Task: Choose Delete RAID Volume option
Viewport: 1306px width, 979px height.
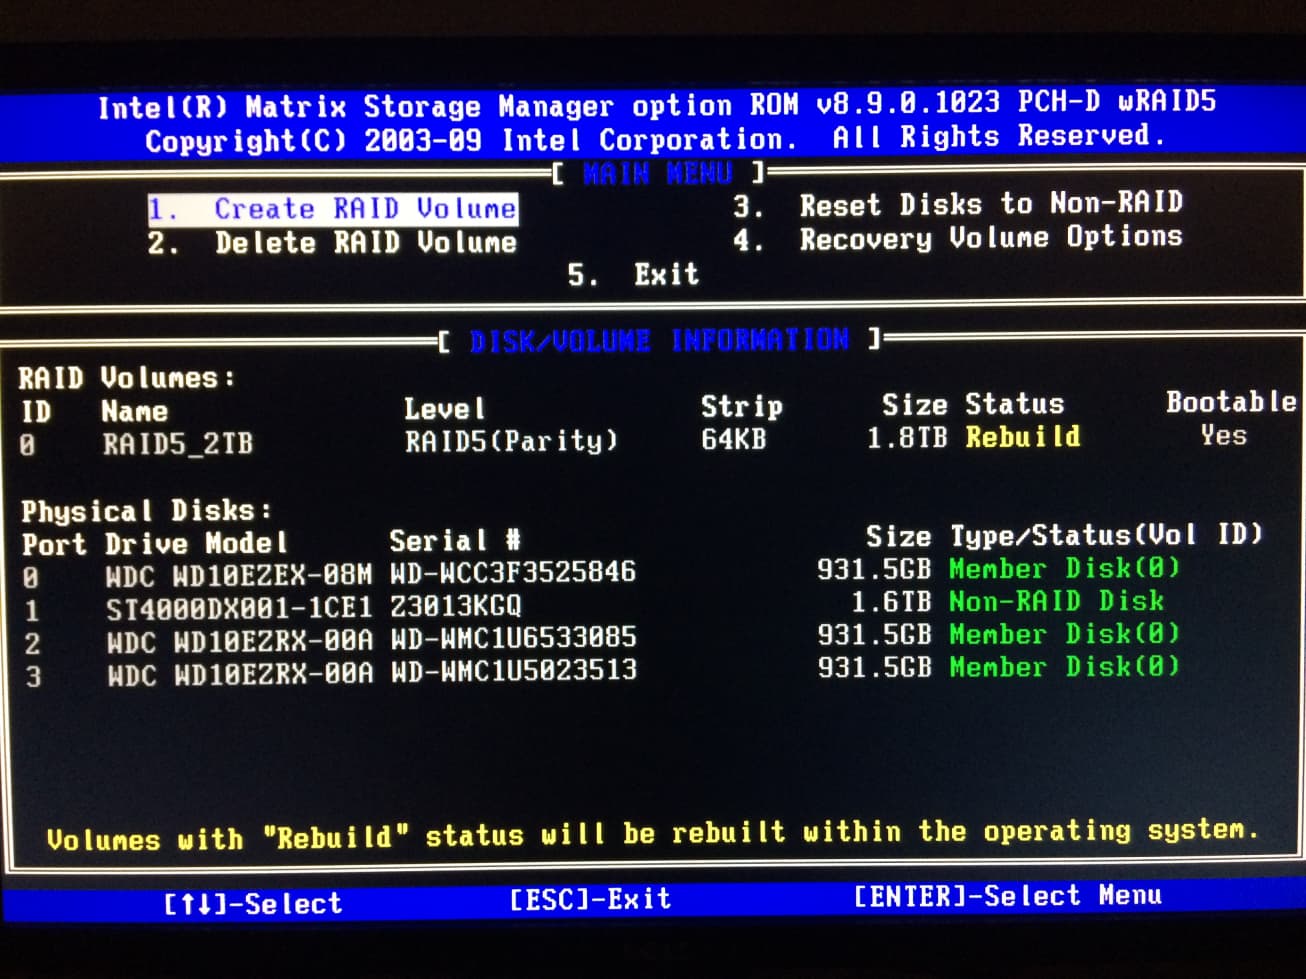Action: (x=332, y=242)
